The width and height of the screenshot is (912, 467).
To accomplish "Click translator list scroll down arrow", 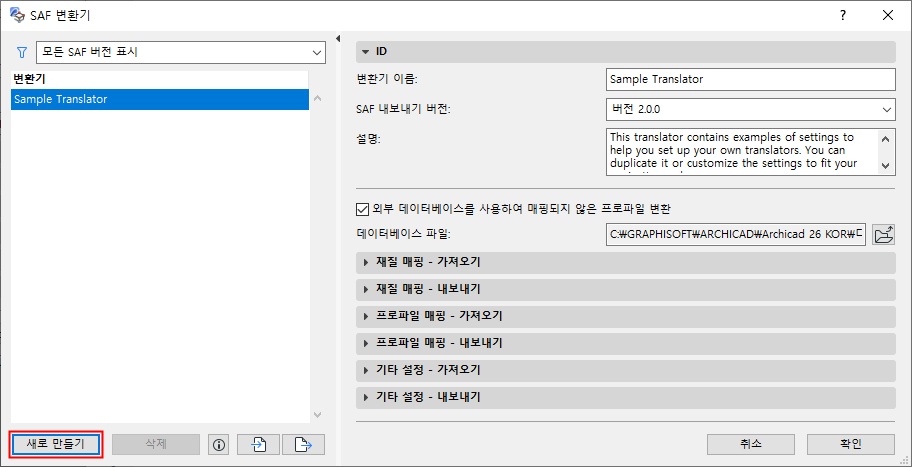I will click(318, 415).
